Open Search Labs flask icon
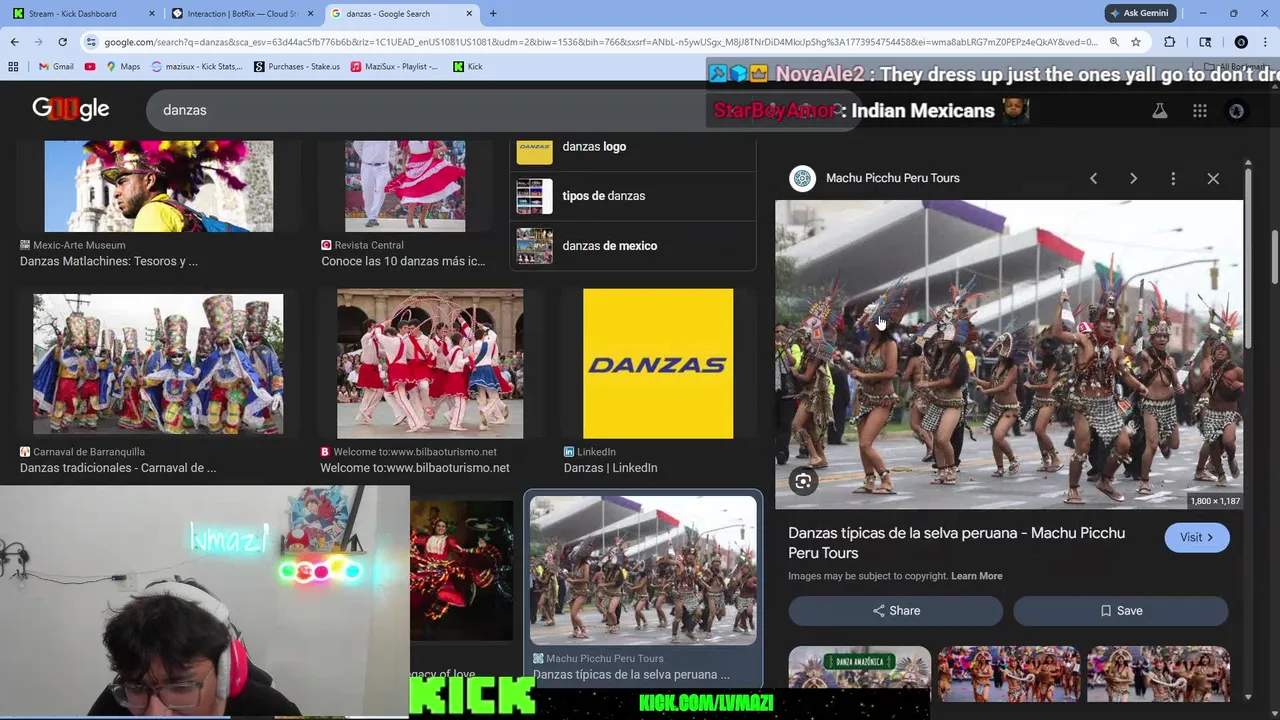Screen dimensions: 1280x720 1160,111
